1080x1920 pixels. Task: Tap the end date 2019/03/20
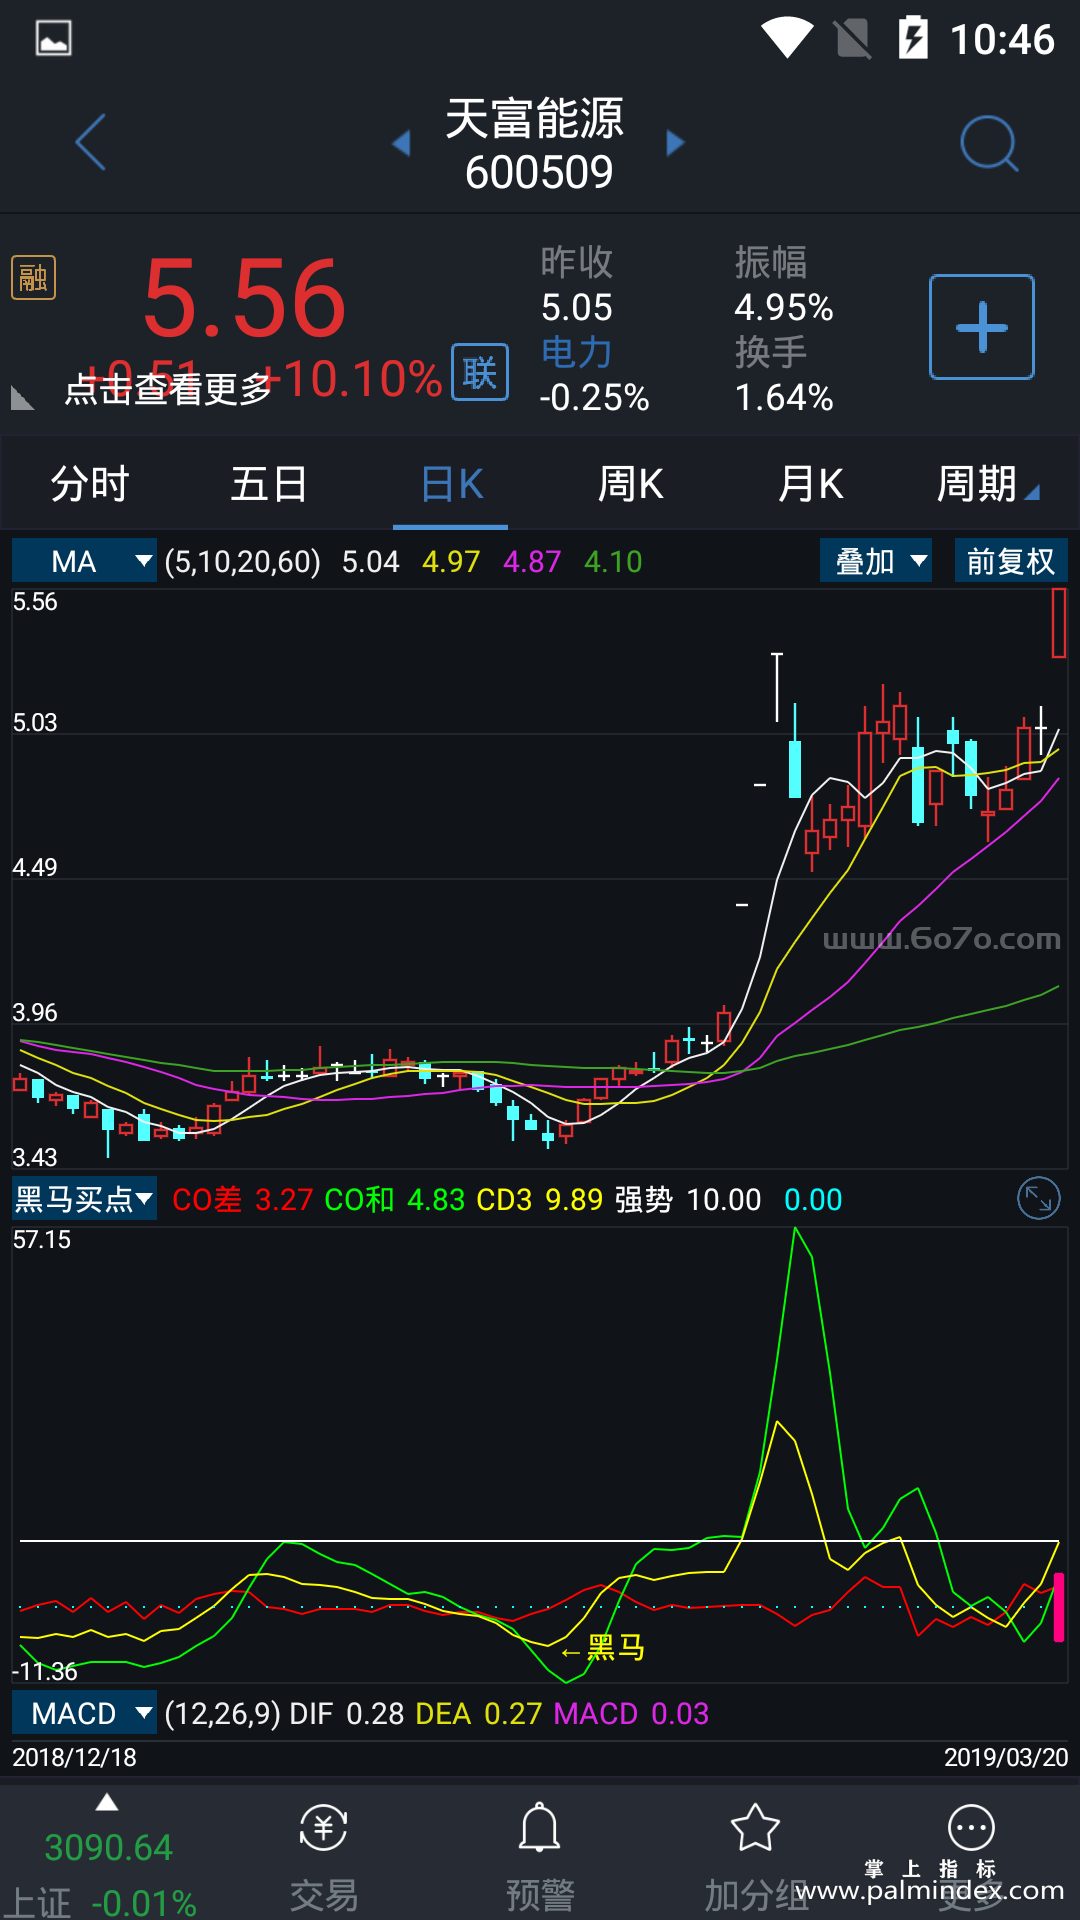(1006, 1757)
